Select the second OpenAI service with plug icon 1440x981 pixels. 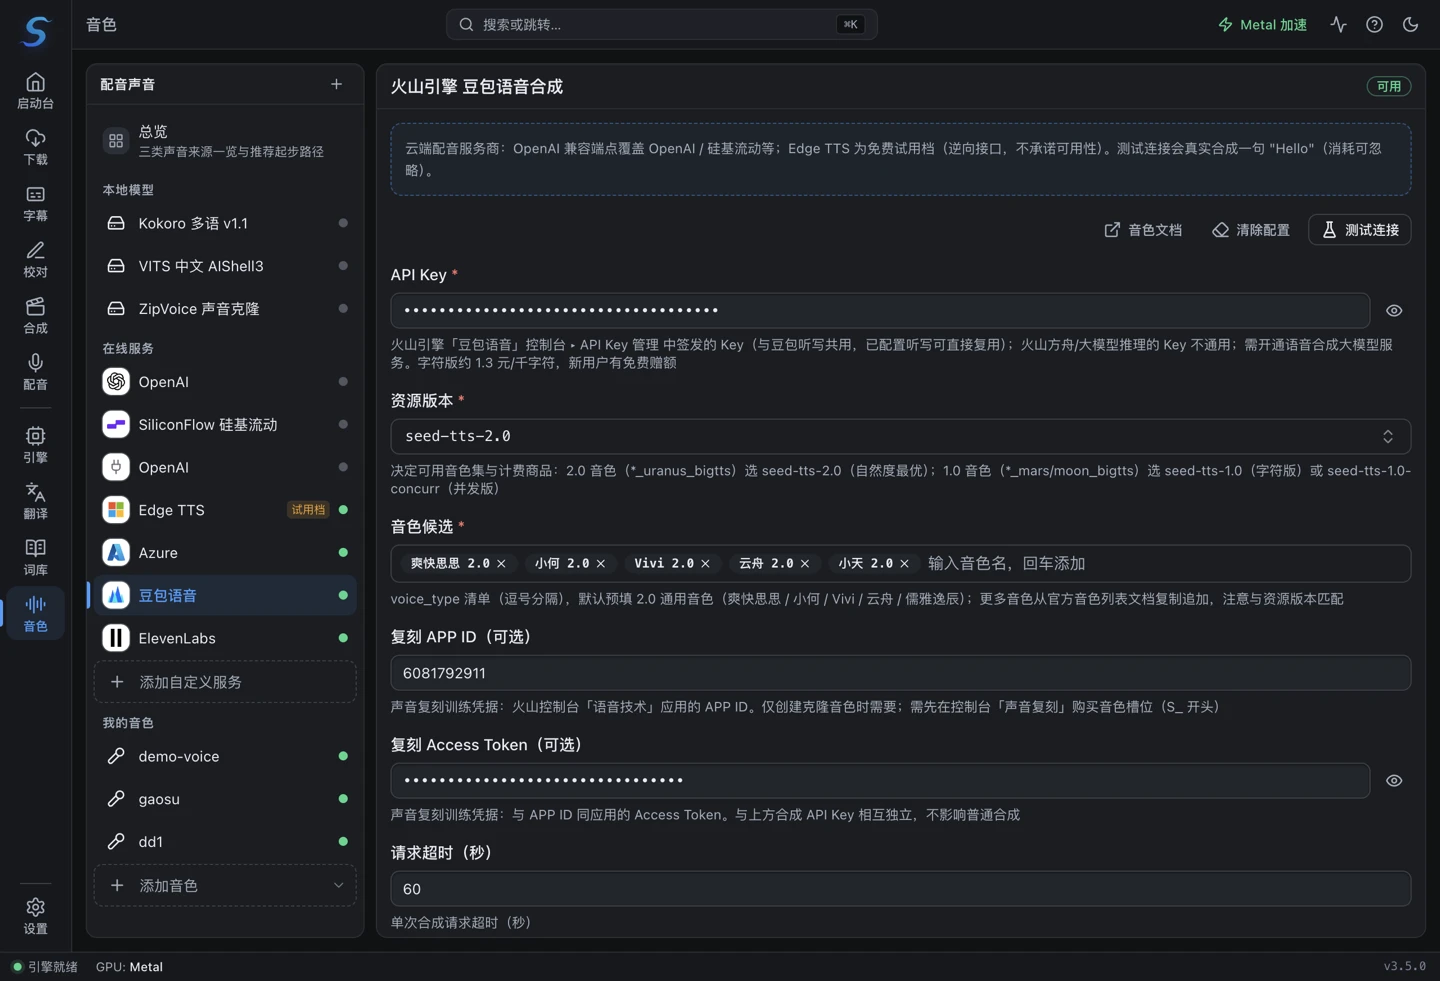coord(225,467)
